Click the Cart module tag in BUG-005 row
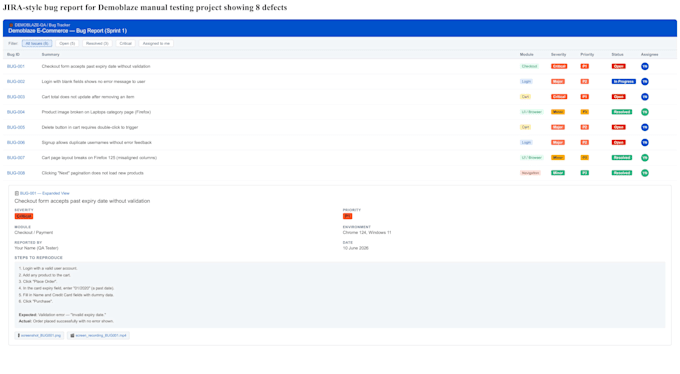 point(525,127)
